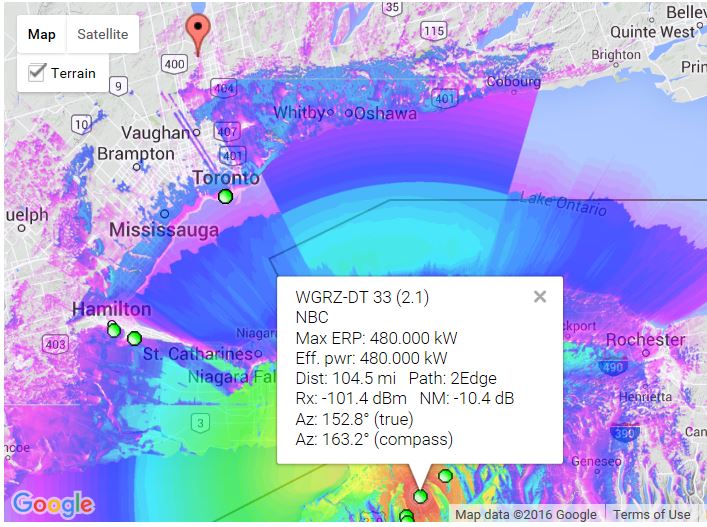Screen dimensions: 707x527
Task: Select the green marker above St. Catharines
Action: pyautogui.click(x=134, y=338)
